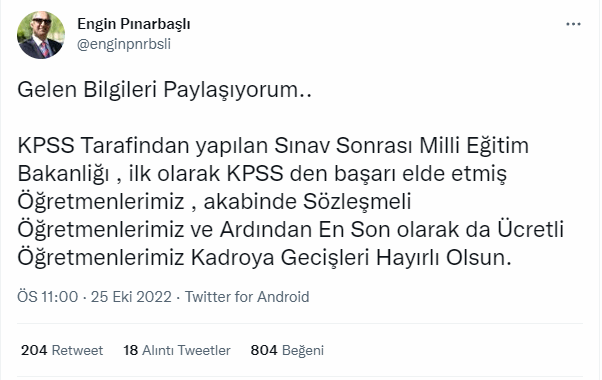Click the ÖS 11:00 timestamp

pos(47,297)
